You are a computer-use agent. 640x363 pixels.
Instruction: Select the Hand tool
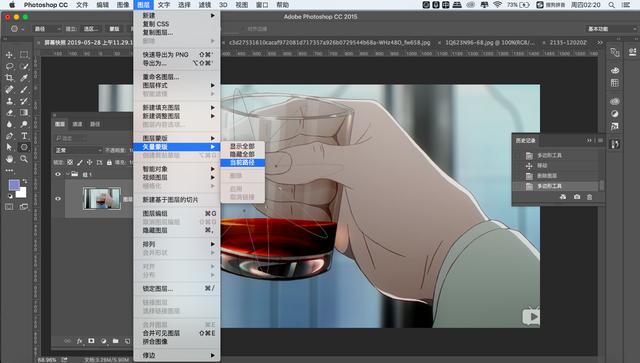[9, 159]
